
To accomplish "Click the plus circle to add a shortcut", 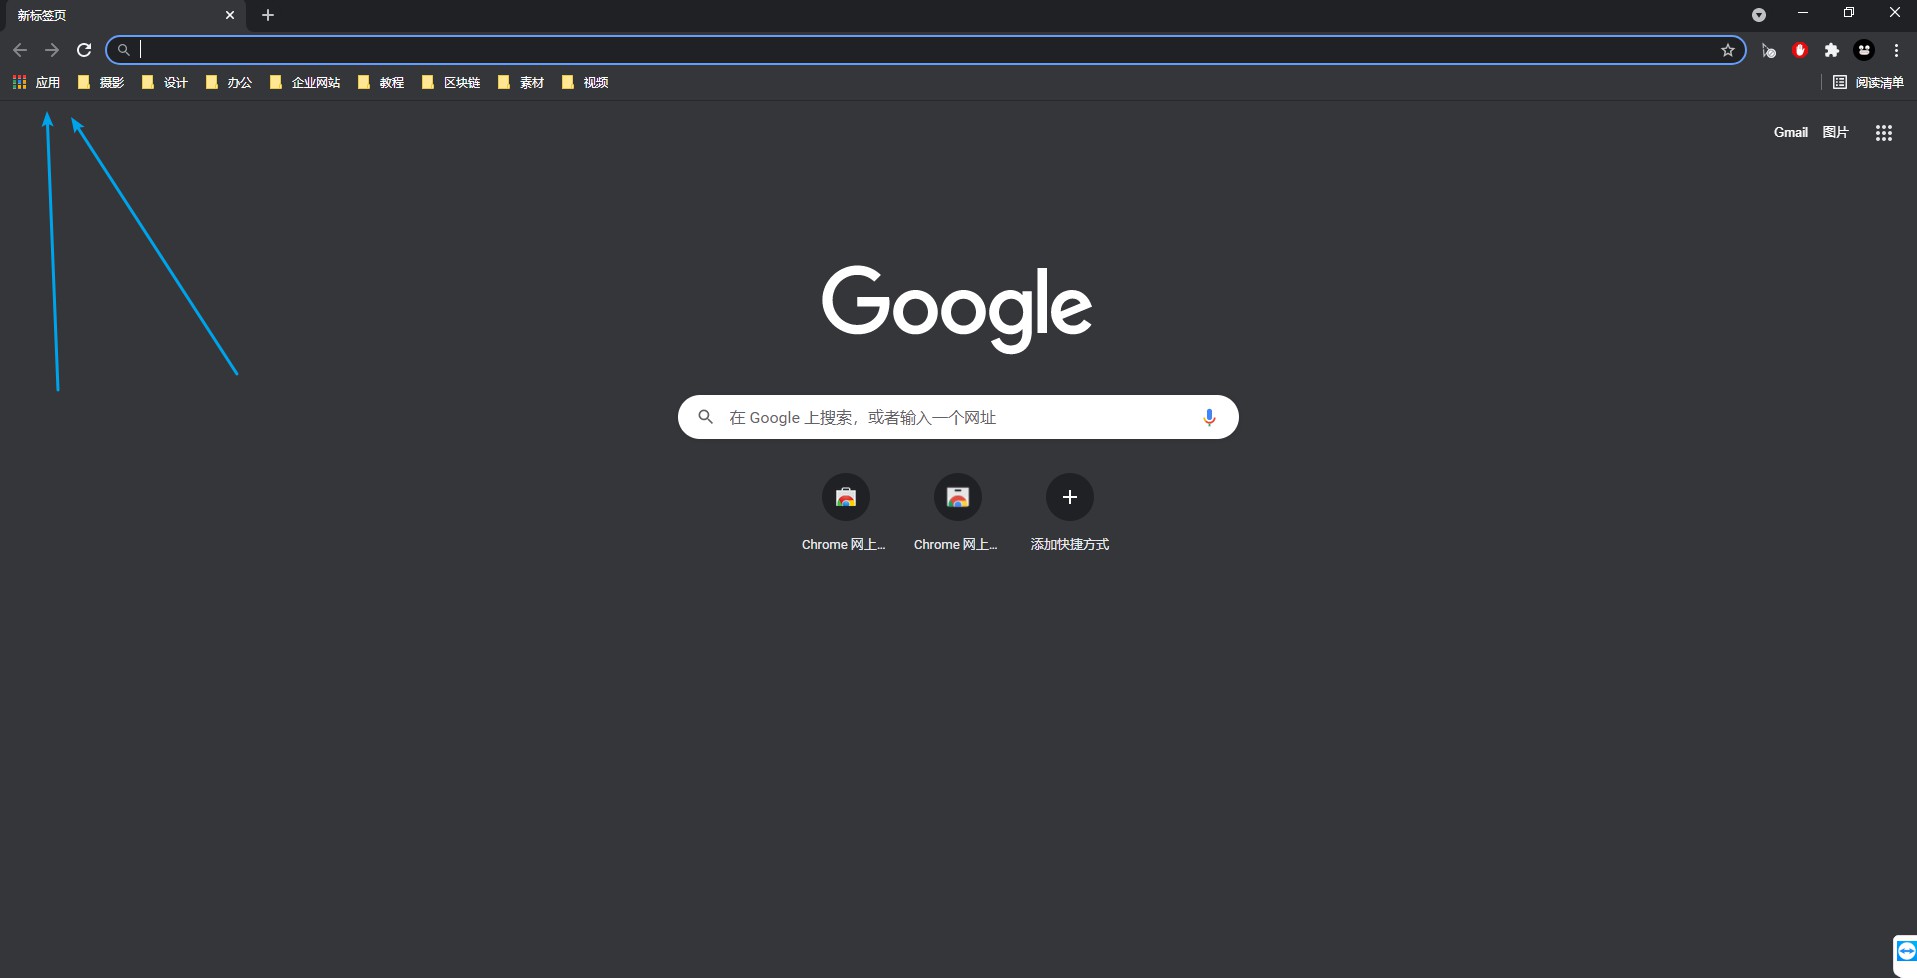I will point(1069,497).
